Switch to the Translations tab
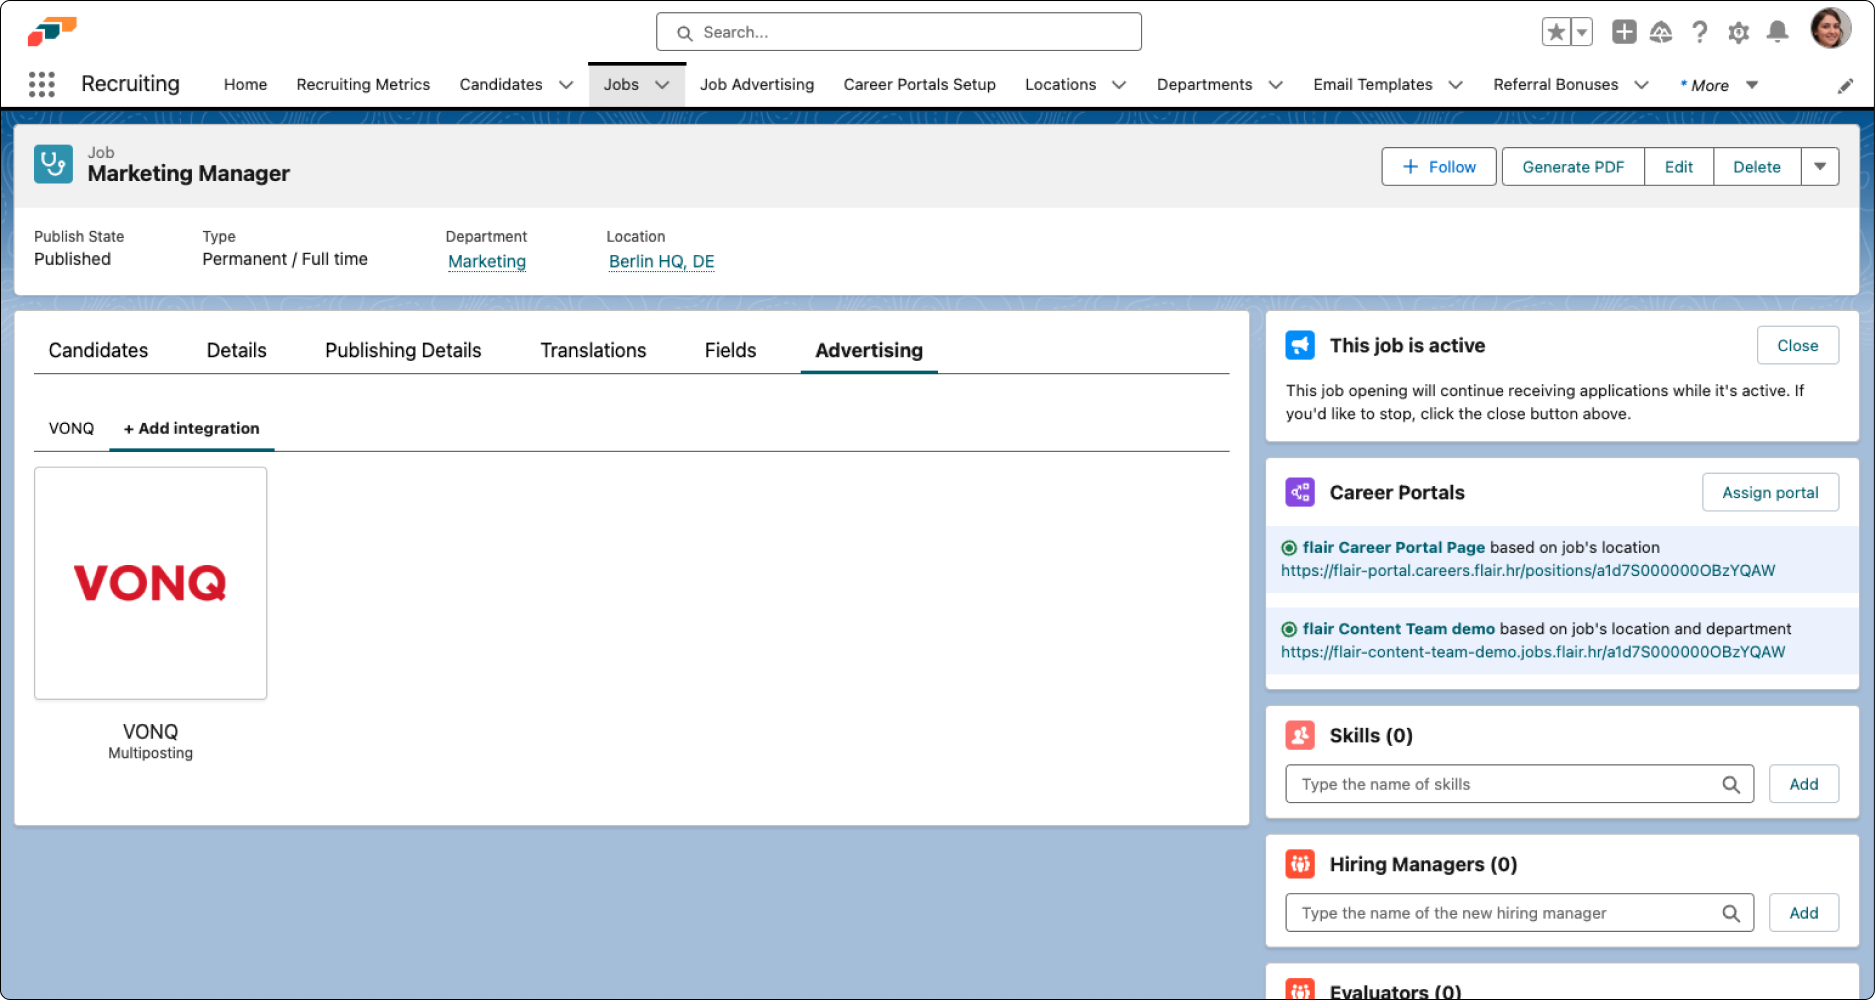Image resolution: width=1875 pixels, height=1000 pixels. 593,350
